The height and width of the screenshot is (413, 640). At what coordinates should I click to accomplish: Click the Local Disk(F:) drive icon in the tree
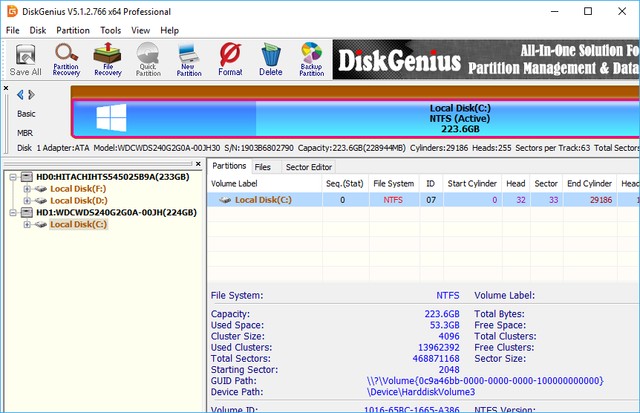(40, 189)
